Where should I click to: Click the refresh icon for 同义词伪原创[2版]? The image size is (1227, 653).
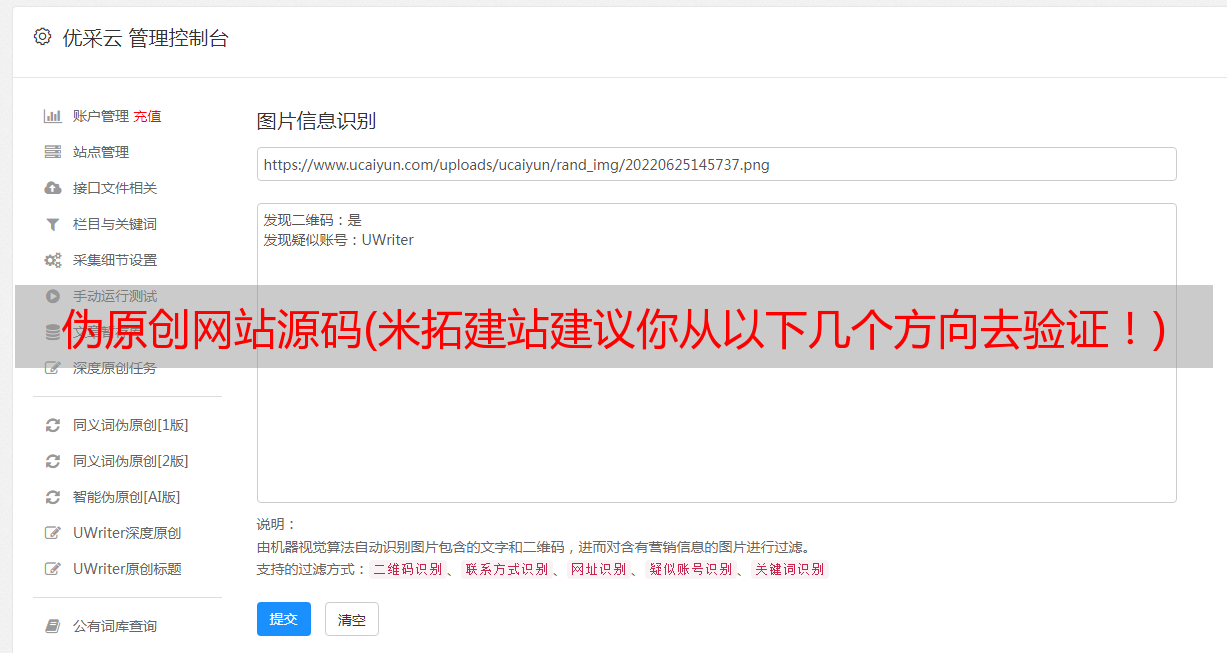pos(53,461)
